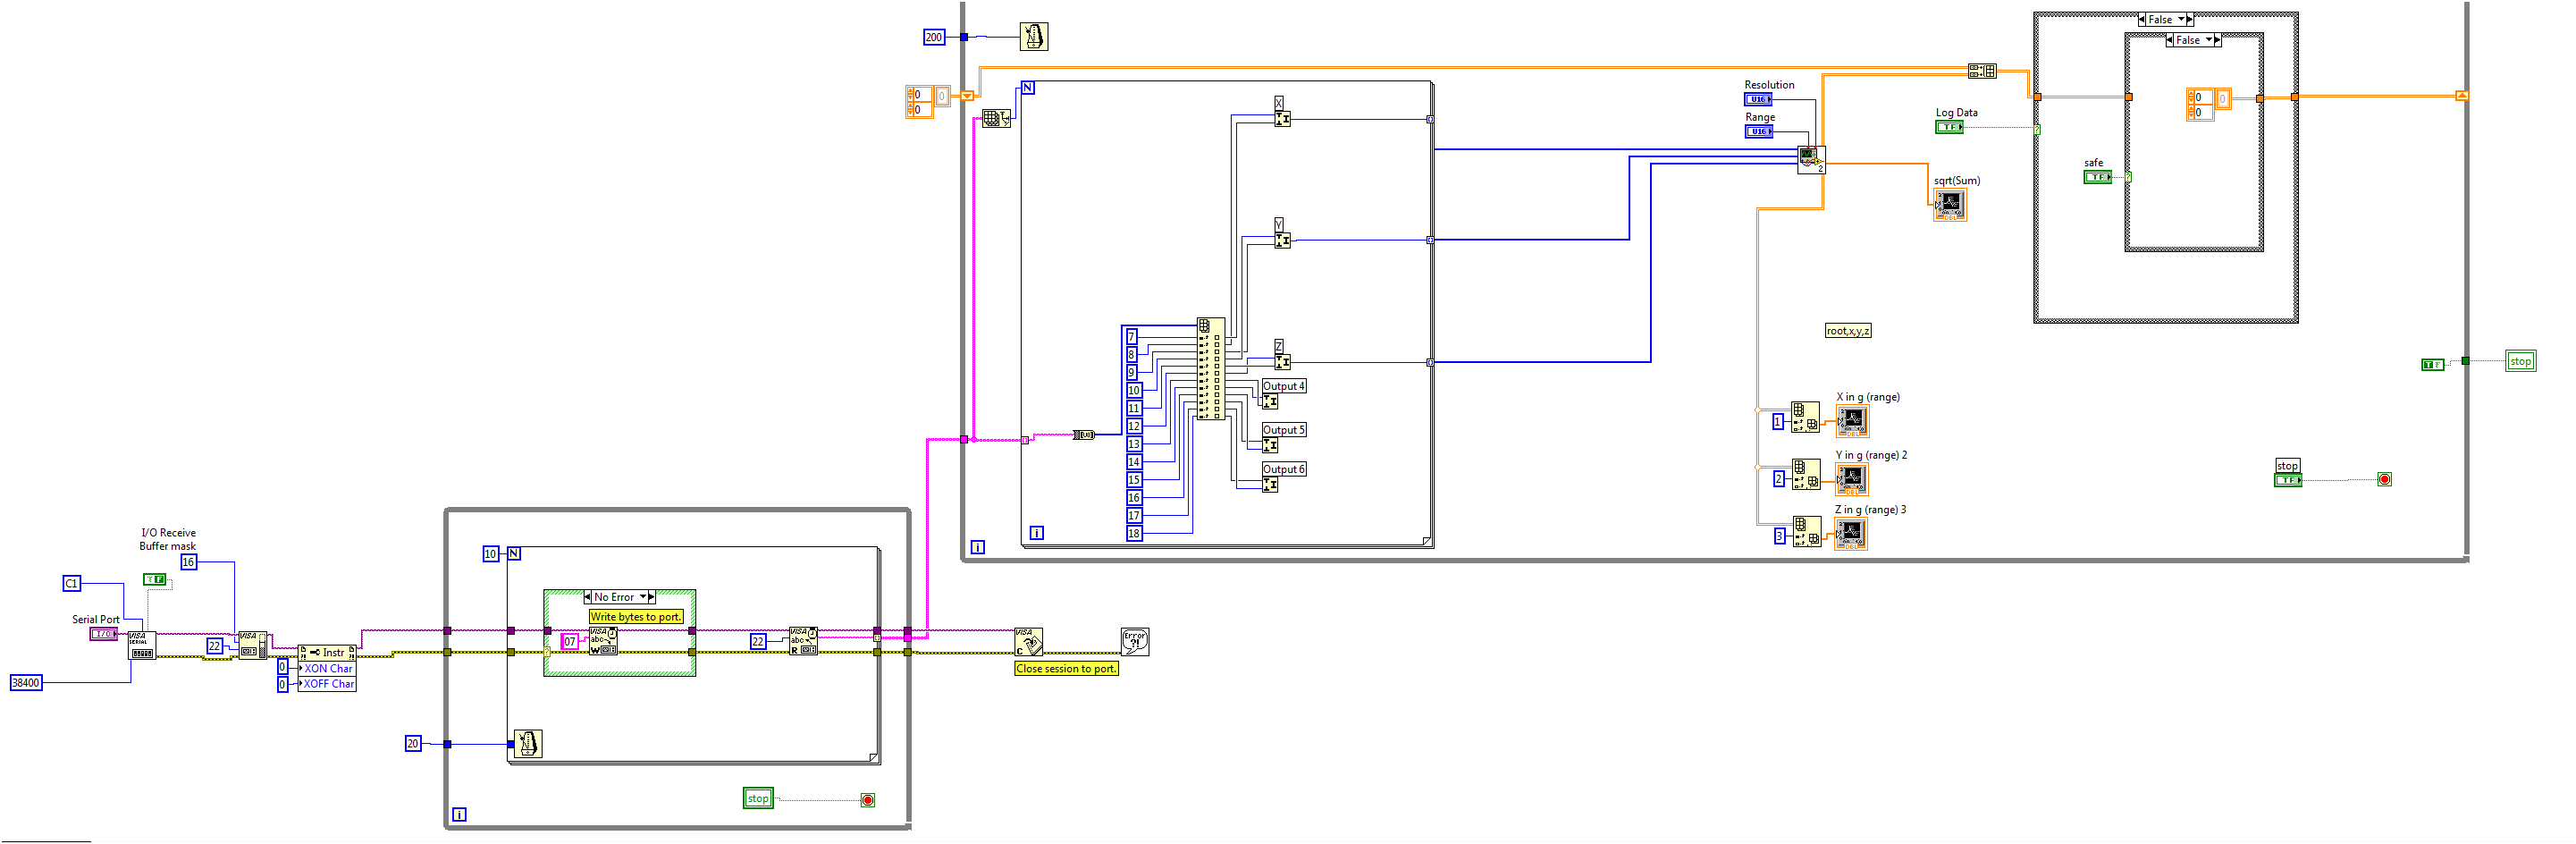Select the VISA Set I/O Buffer Size node
The image size is (2576, 844).
(x=252, y=645)
